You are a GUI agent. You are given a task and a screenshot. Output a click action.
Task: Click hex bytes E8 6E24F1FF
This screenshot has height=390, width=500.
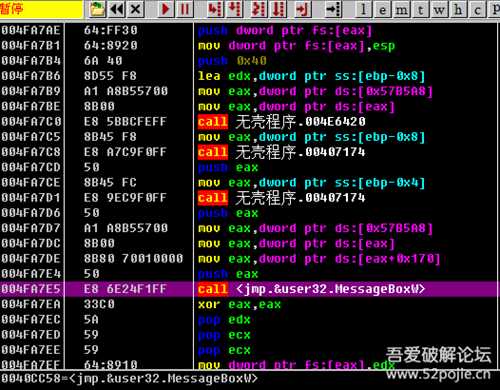(125, 289)
